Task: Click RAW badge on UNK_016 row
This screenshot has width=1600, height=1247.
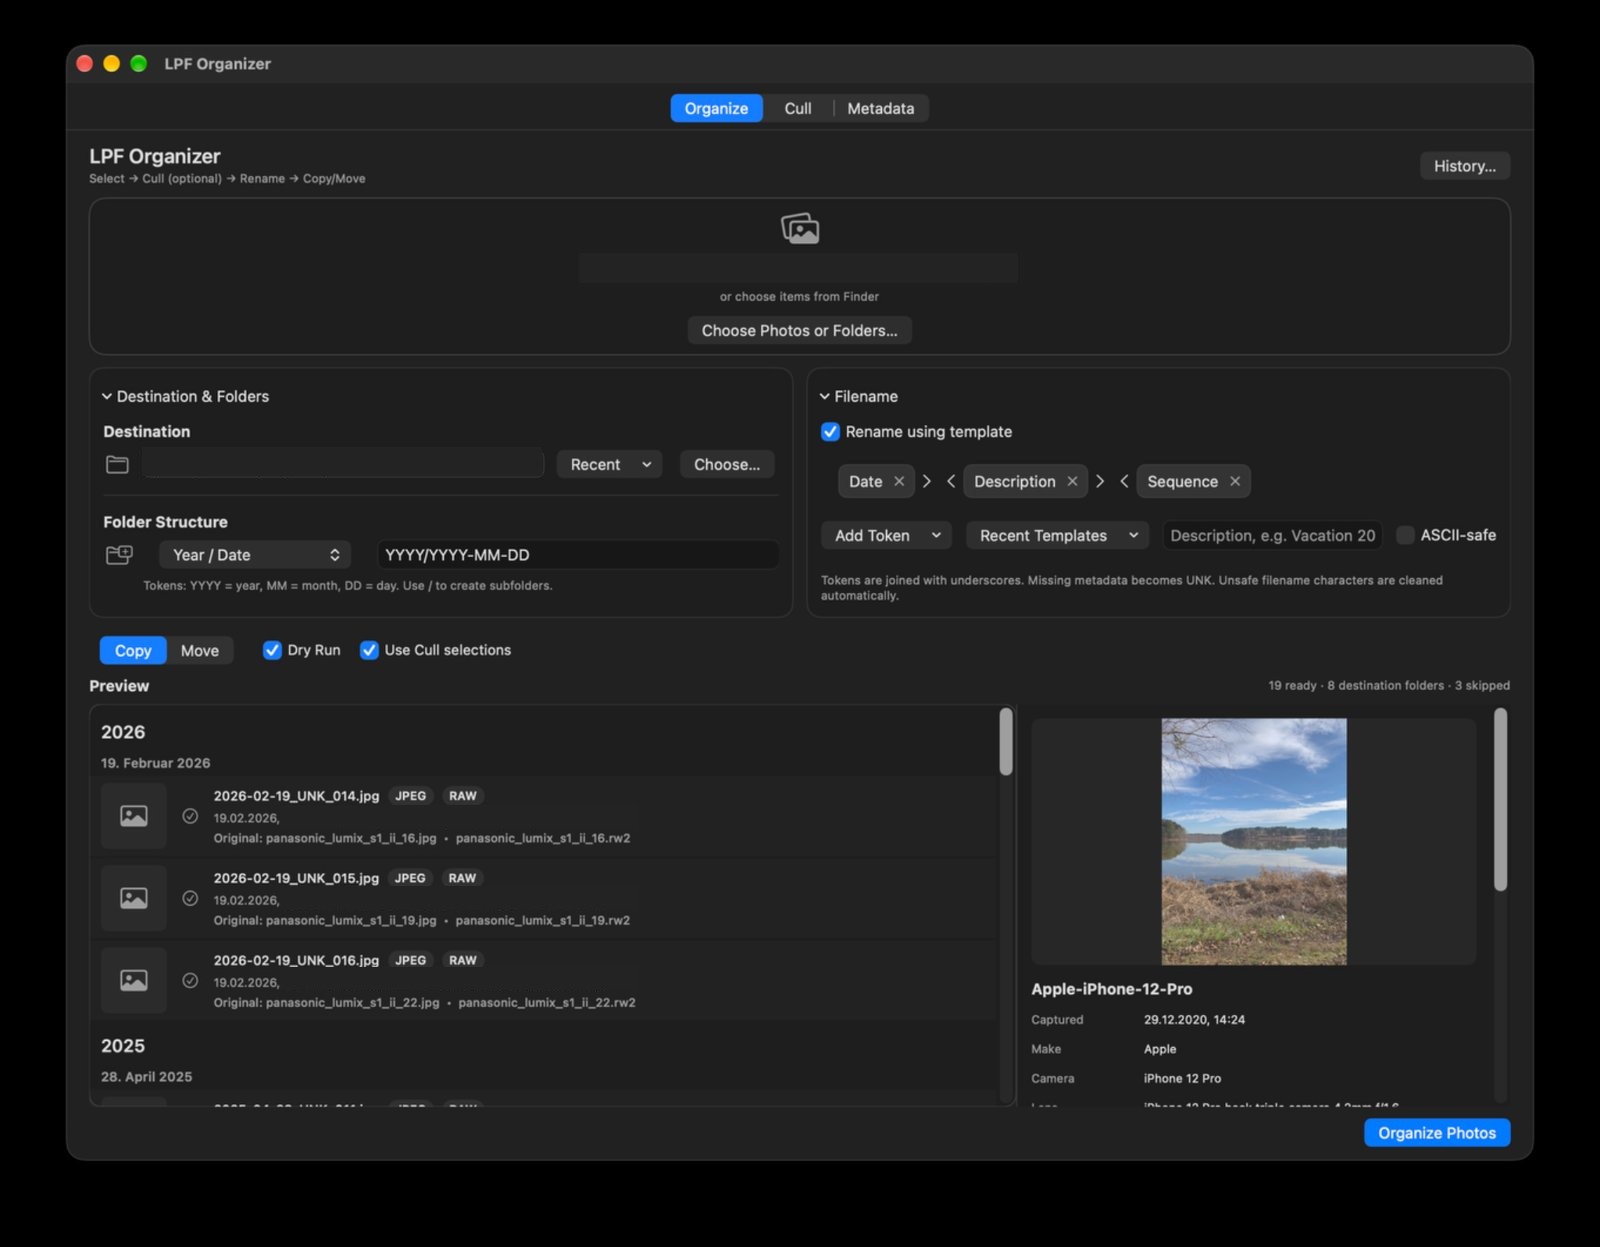Action: click(x=463, y=960)
